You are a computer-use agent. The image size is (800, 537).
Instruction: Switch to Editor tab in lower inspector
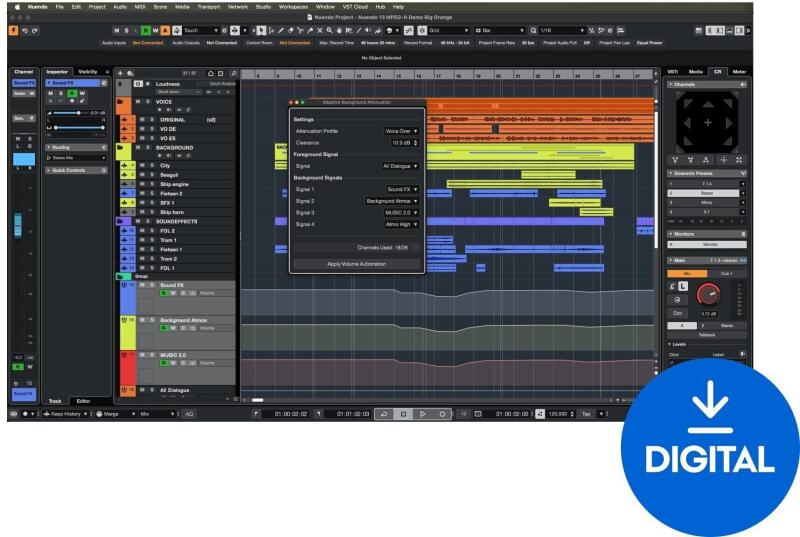[83, 401]
